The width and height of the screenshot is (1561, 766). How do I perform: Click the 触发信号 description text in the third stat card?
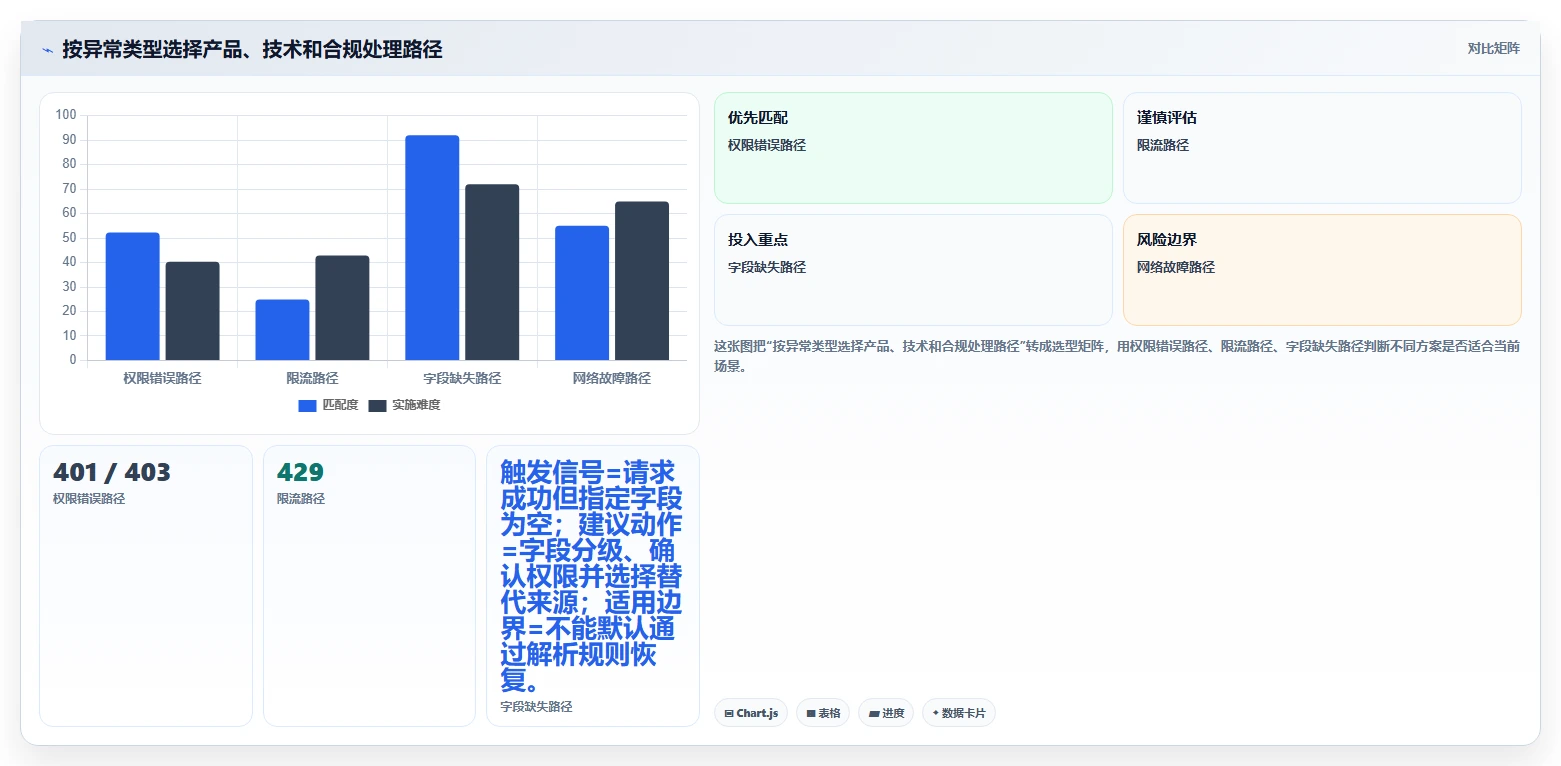[592, 576]
